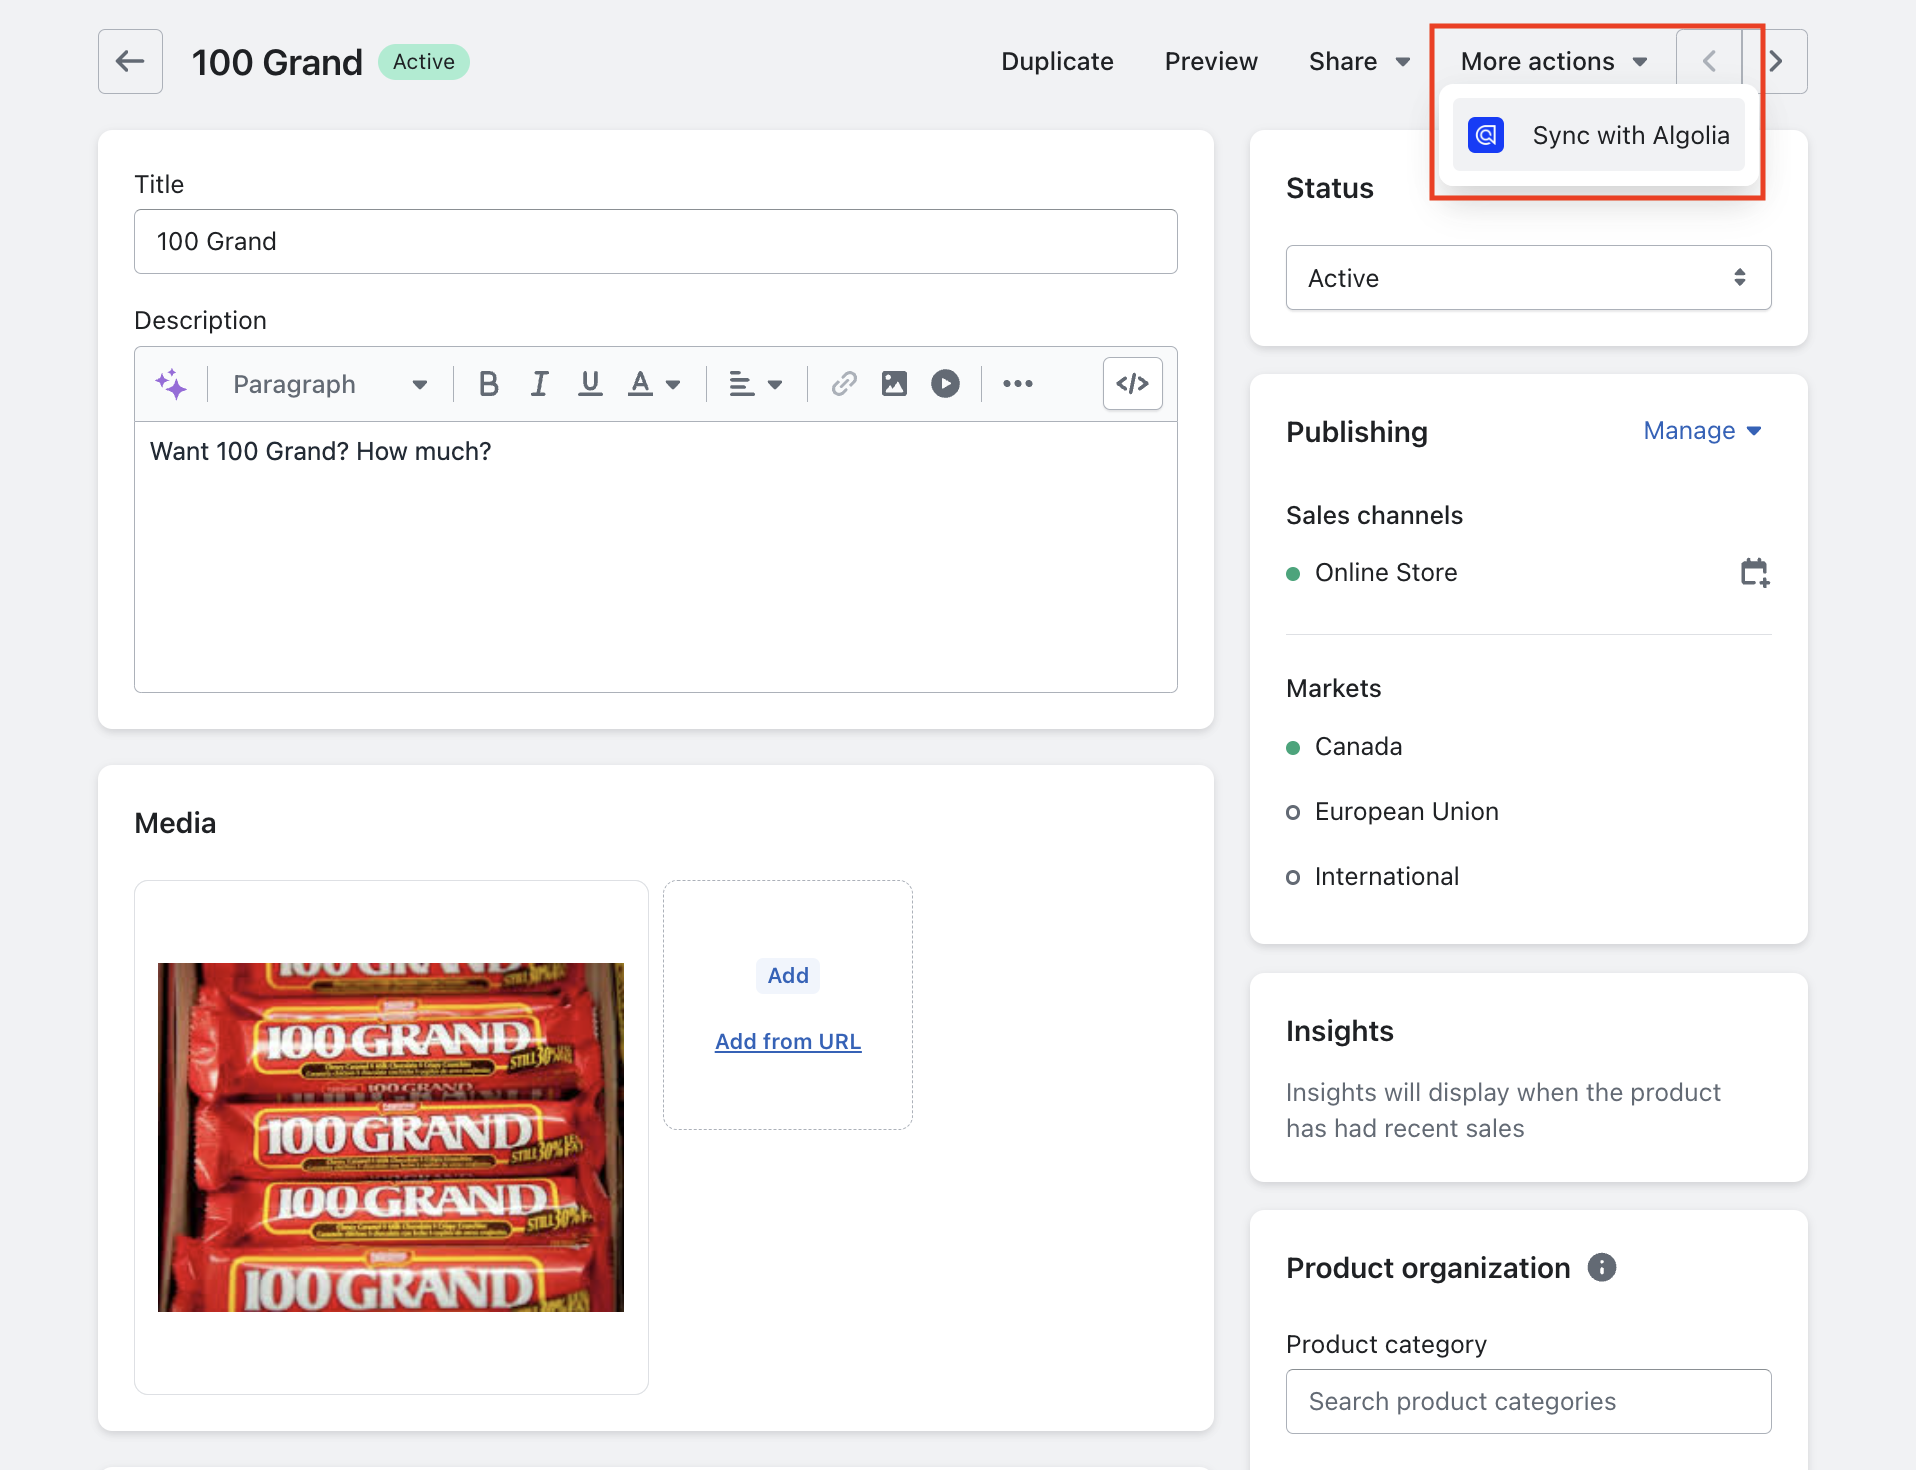Toggle underline formatting
1916x1470 pixels.
(x=590, y=384)
